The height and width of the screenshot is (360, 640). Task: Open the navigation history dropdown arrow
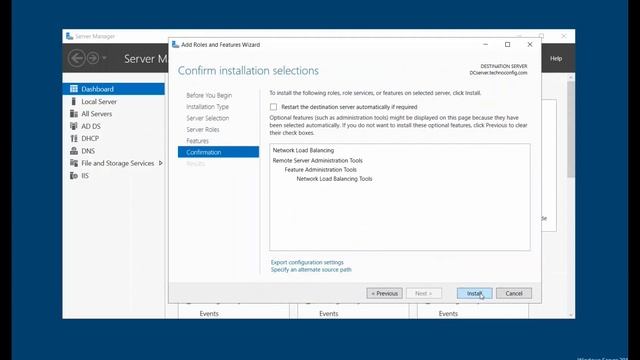104,58
